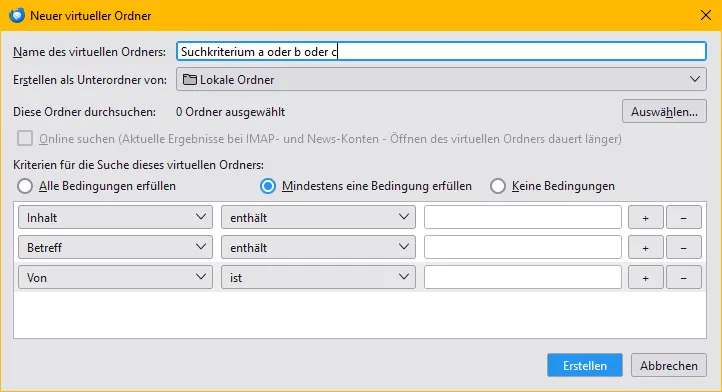The height and width of the screenshot is (392, 722).
Task: Toggle the Online suchen checkbox
Action: (25, 138)
